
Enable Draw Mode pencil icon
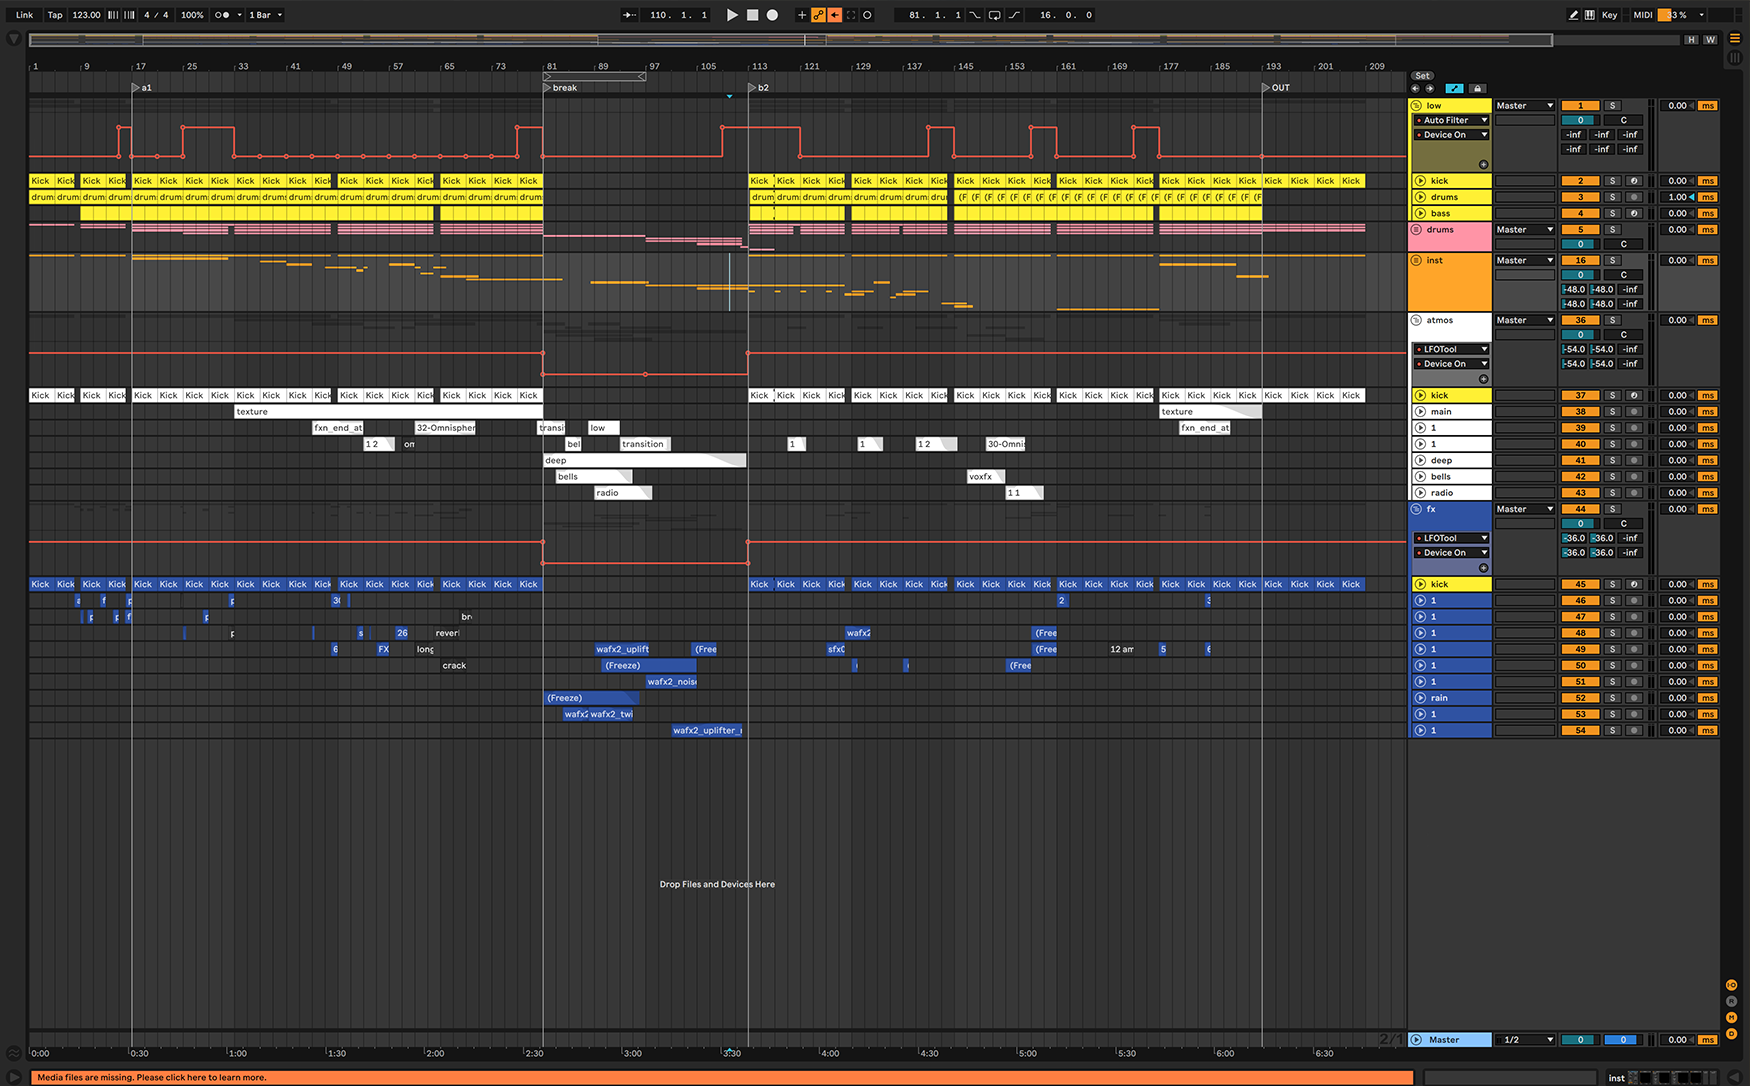pyautogui.click(x=1573, y=15)
